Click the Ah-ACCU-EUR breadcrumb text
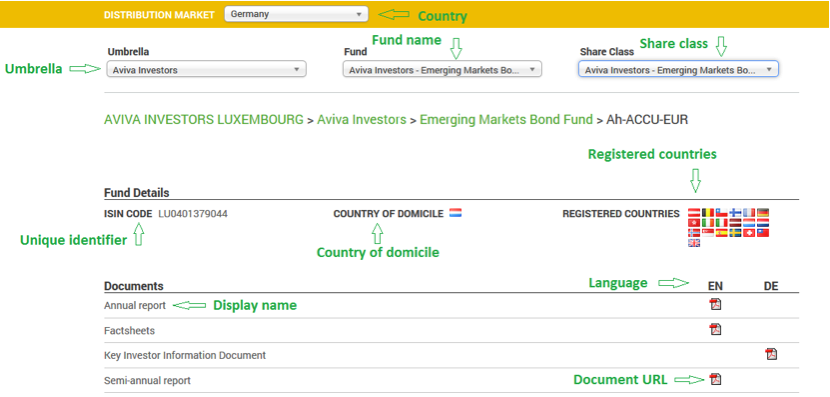This screenshot has width=830, height=397. tap(647, 120)
